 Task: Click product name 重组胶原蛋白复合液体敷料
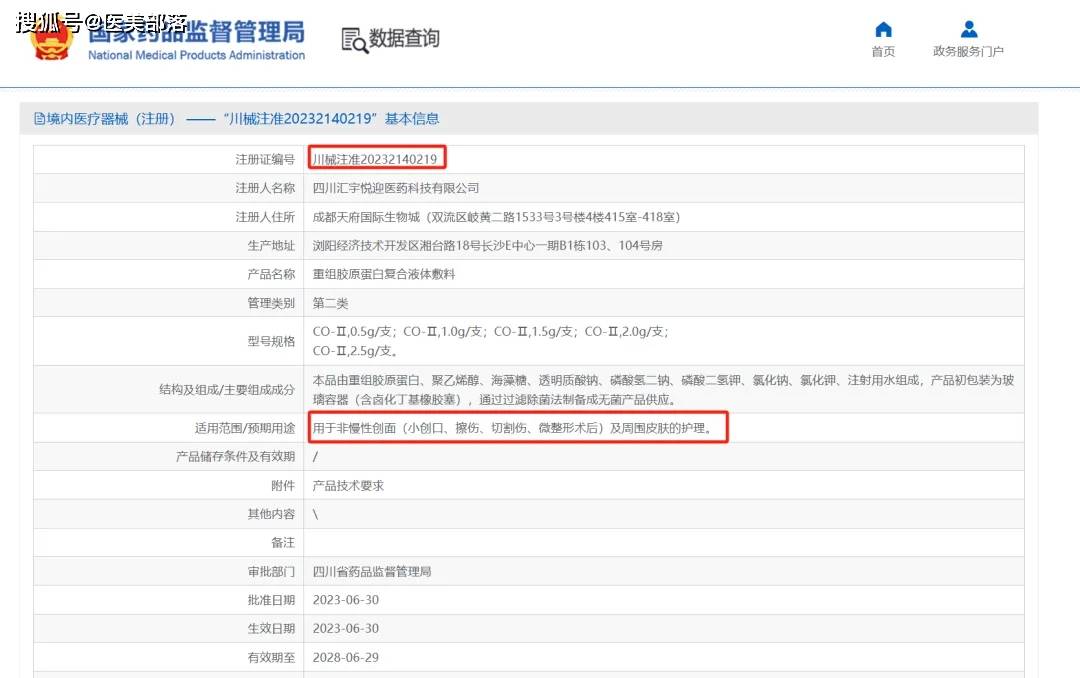(x=383, y=274)
